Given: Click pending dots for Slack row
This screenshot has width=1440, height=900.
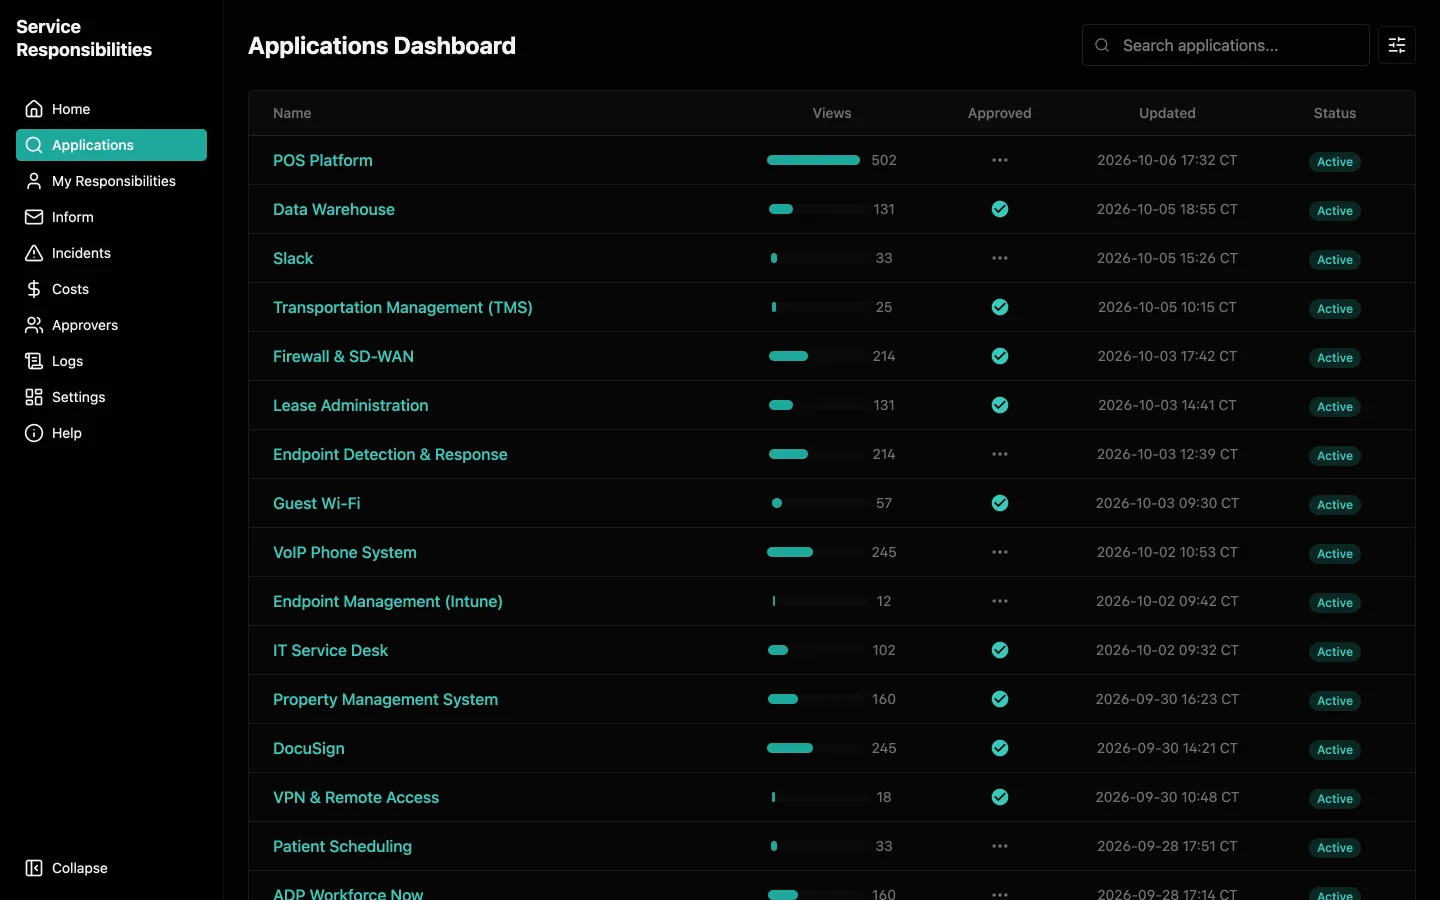Looking at the screenshot, I should click(x=1000, y=258).
